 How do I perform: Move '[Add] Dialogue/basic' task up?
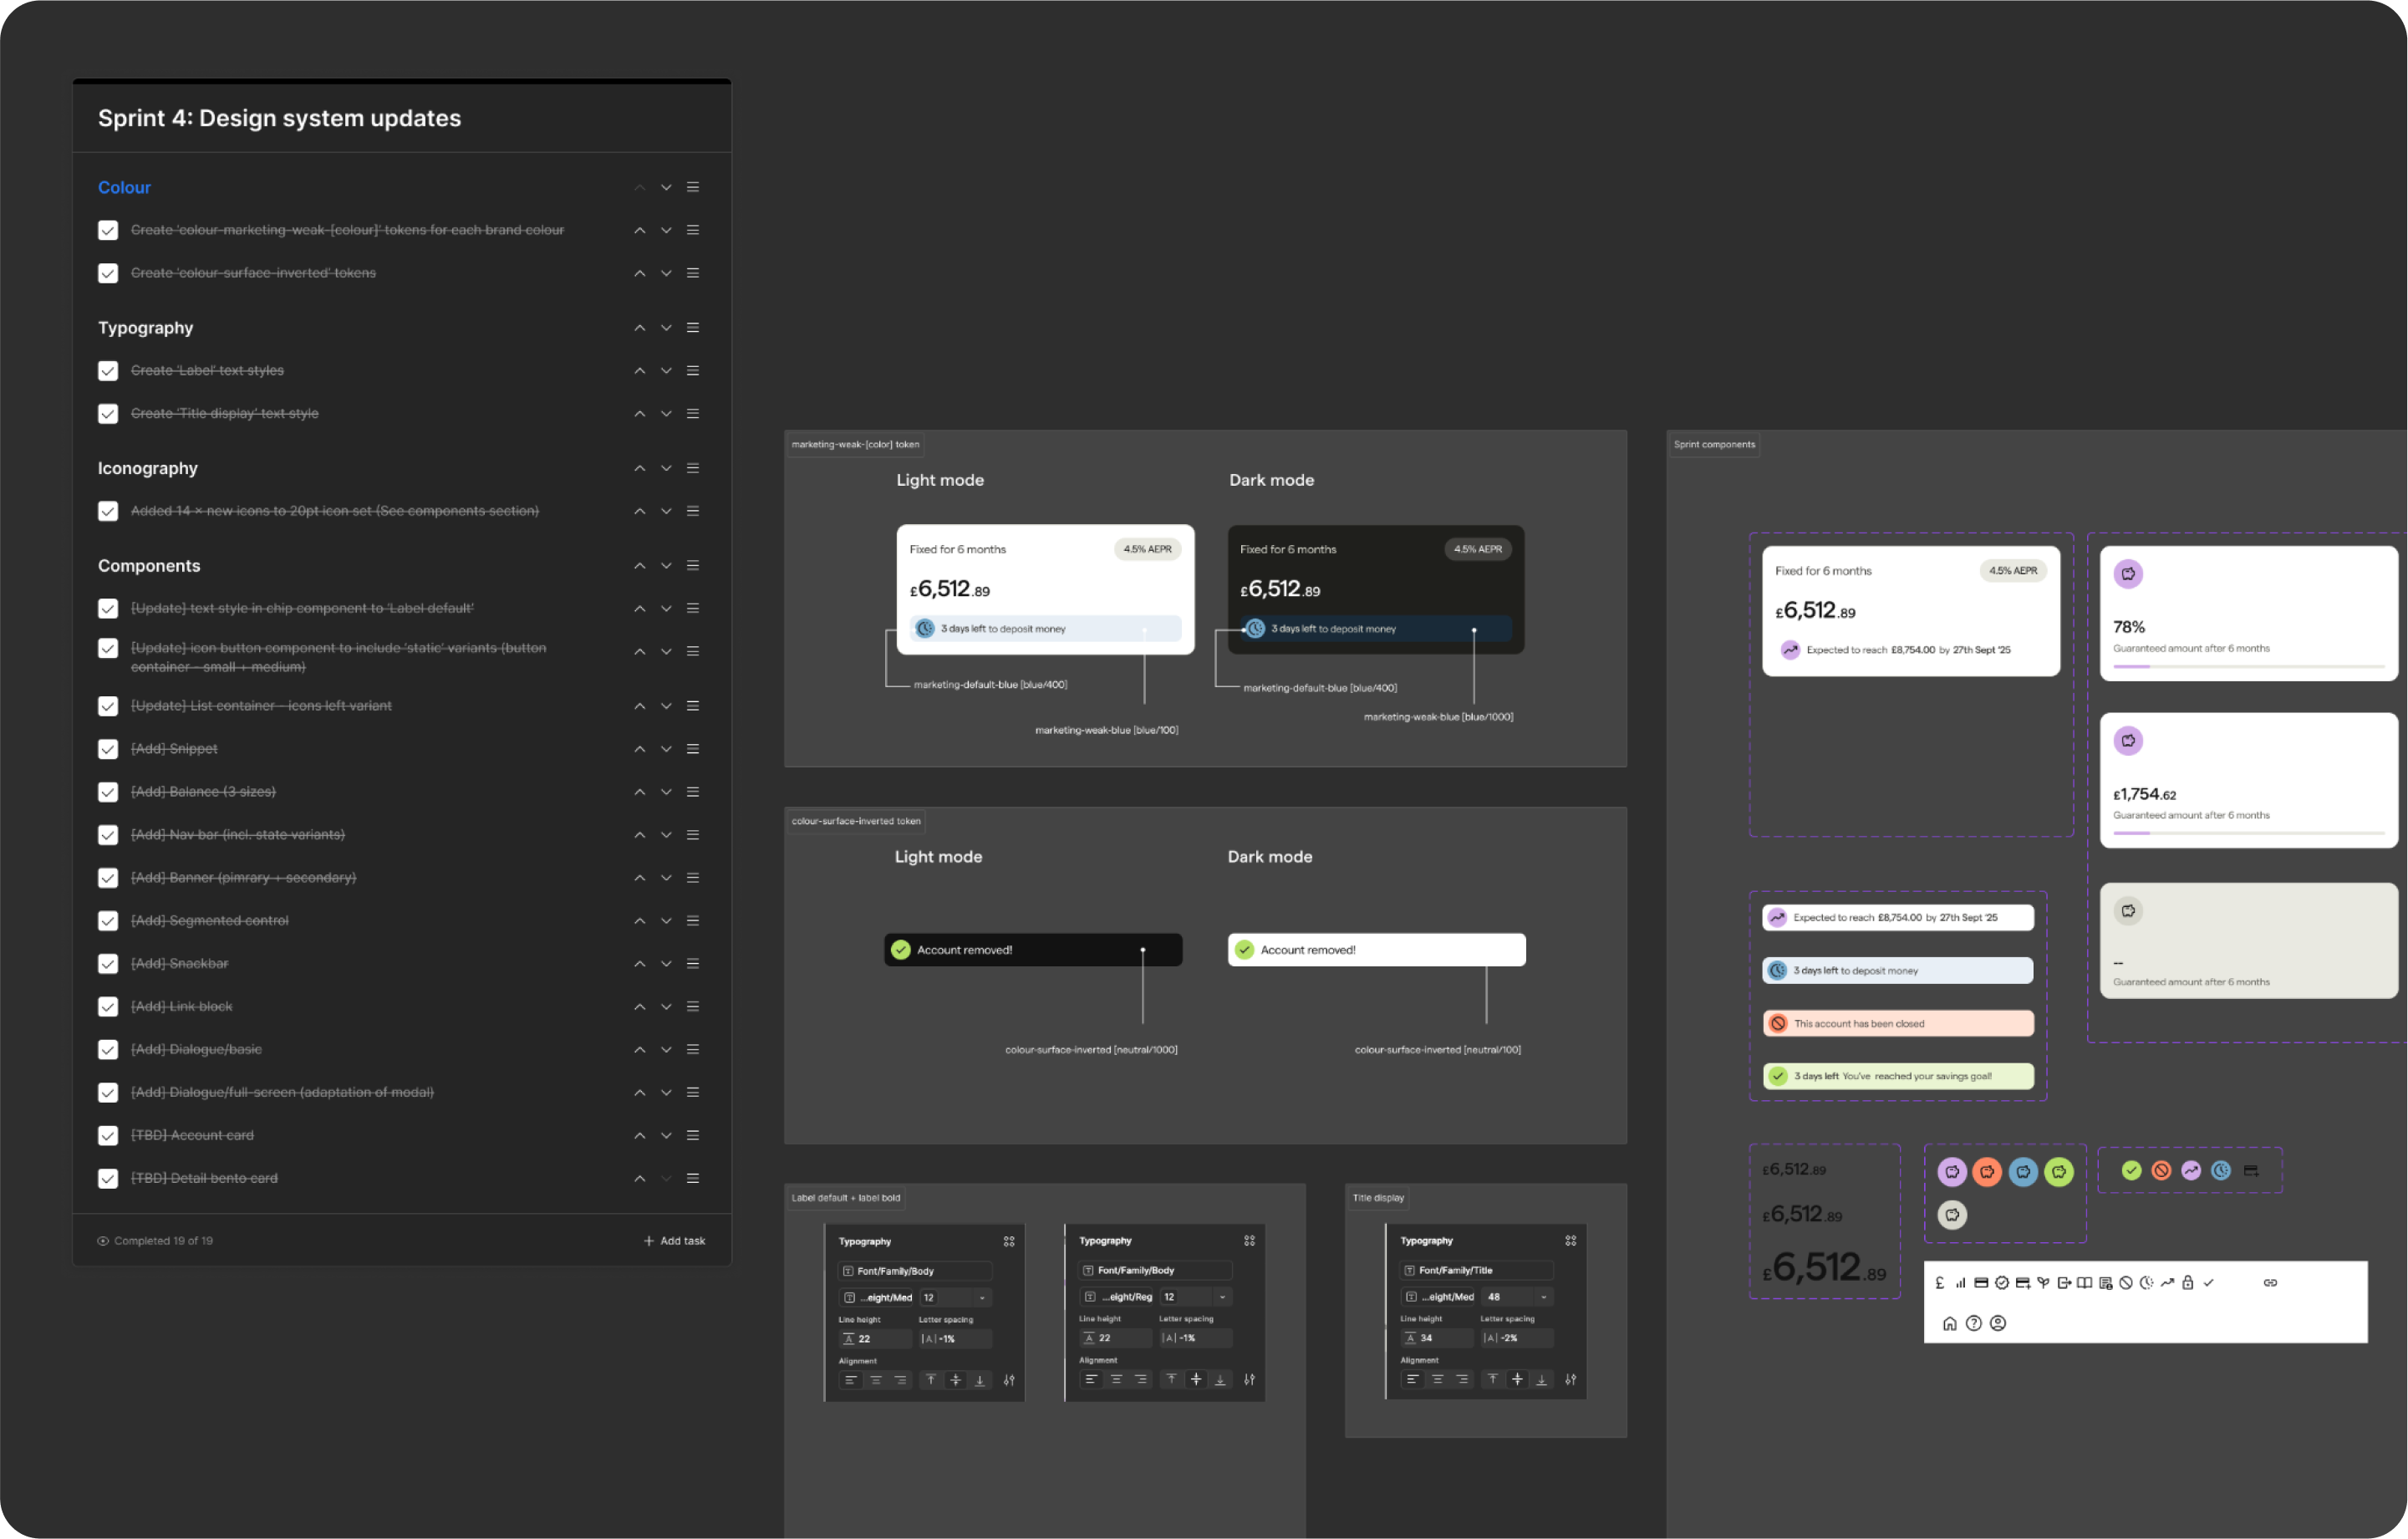[640, 1050]
